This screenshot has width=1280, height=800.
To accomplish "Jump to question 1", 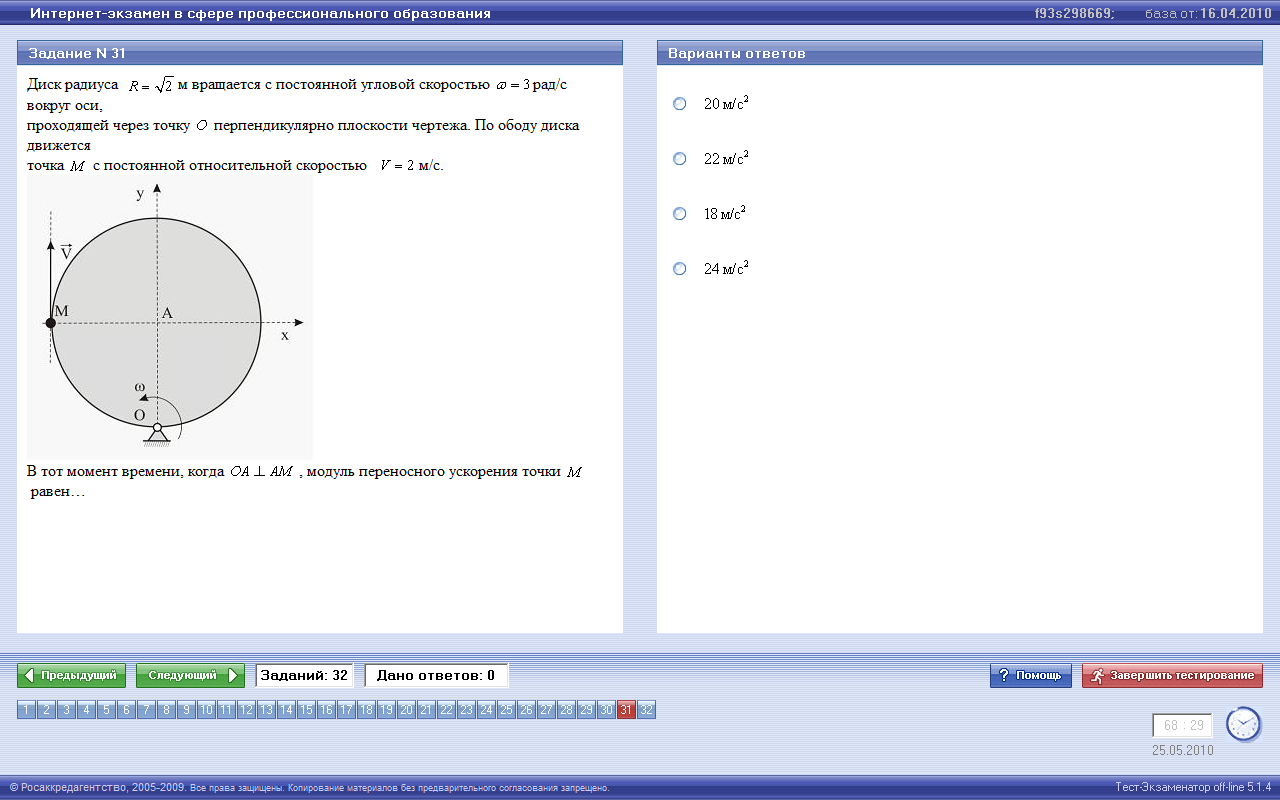I will [27, 710].
